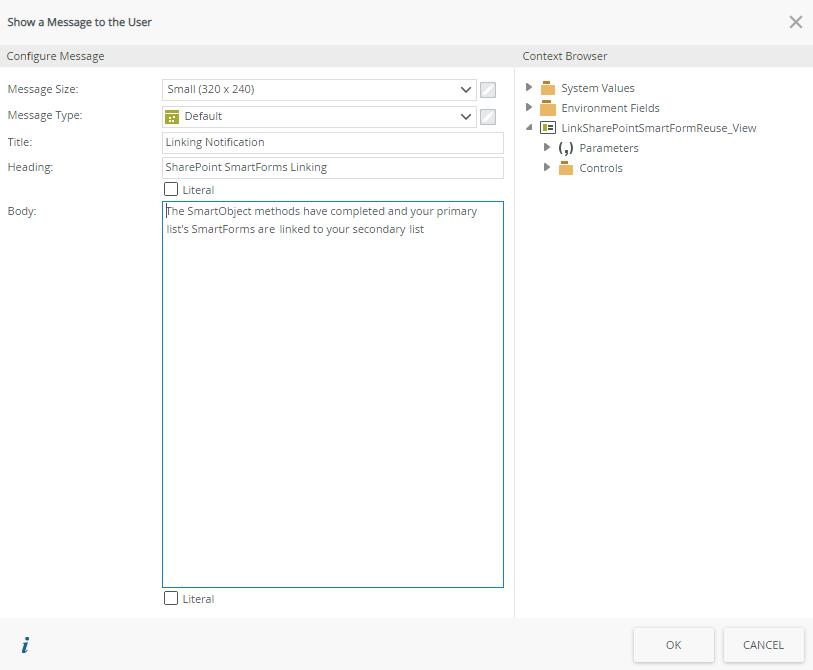Image resolution: width=813 pixels, height=670 pixels.
Task: Click the info icon at bottom left
Action: point(25,645)
